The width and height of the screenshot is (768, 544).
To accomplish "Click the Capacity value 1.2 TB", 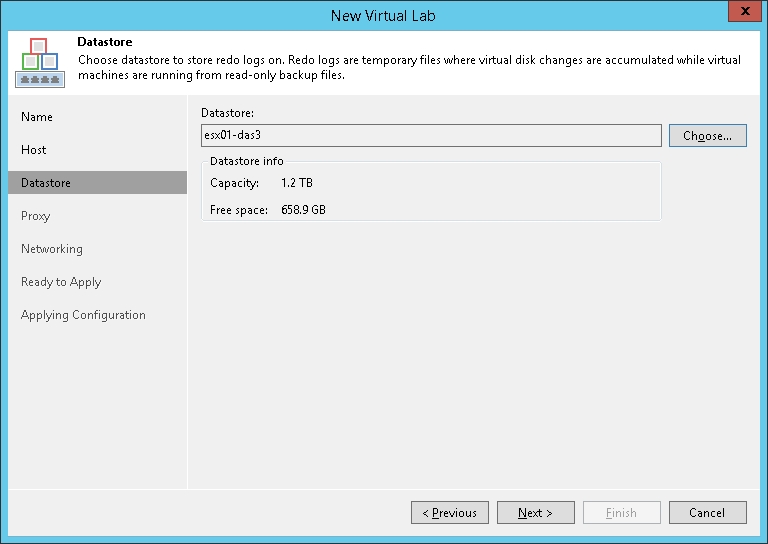I will click(297, 183).
